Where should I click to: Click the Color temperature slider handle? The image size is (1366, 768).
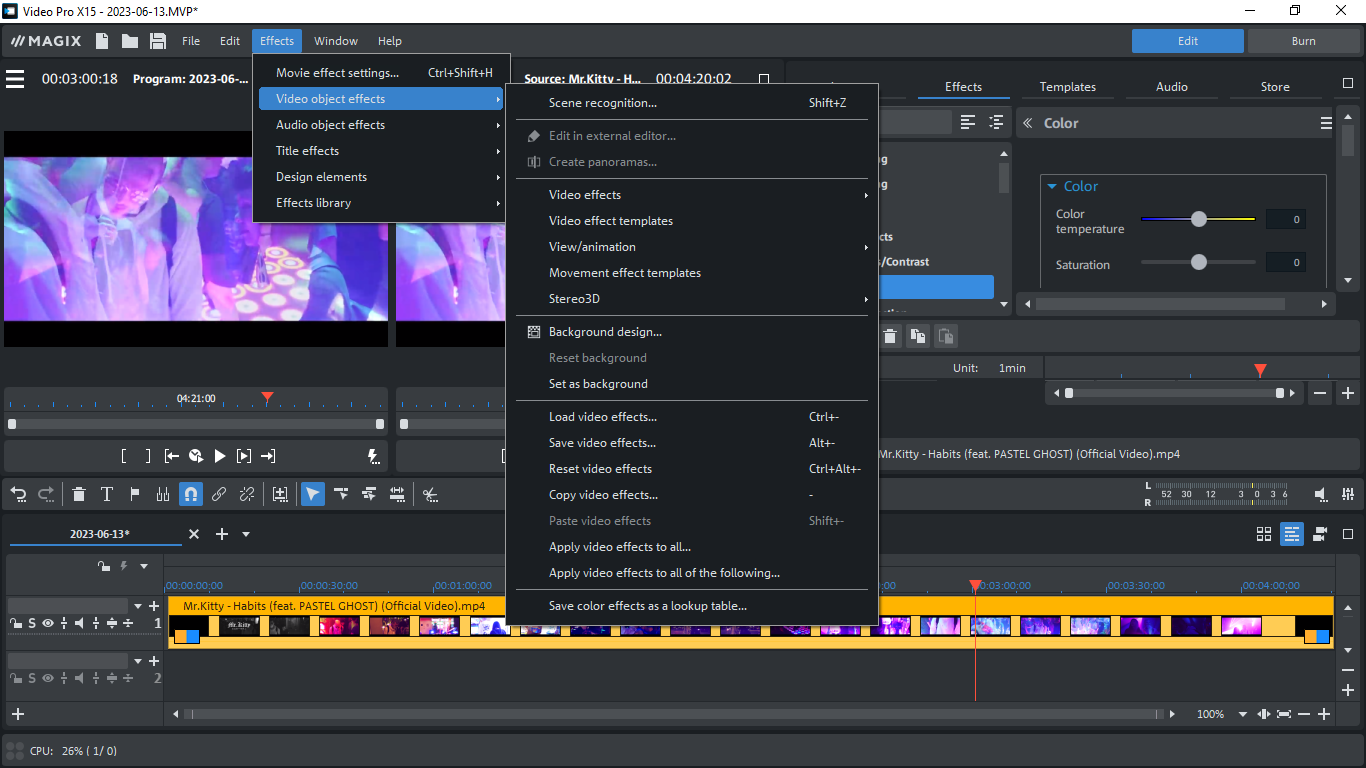[x=1198, y=219]
